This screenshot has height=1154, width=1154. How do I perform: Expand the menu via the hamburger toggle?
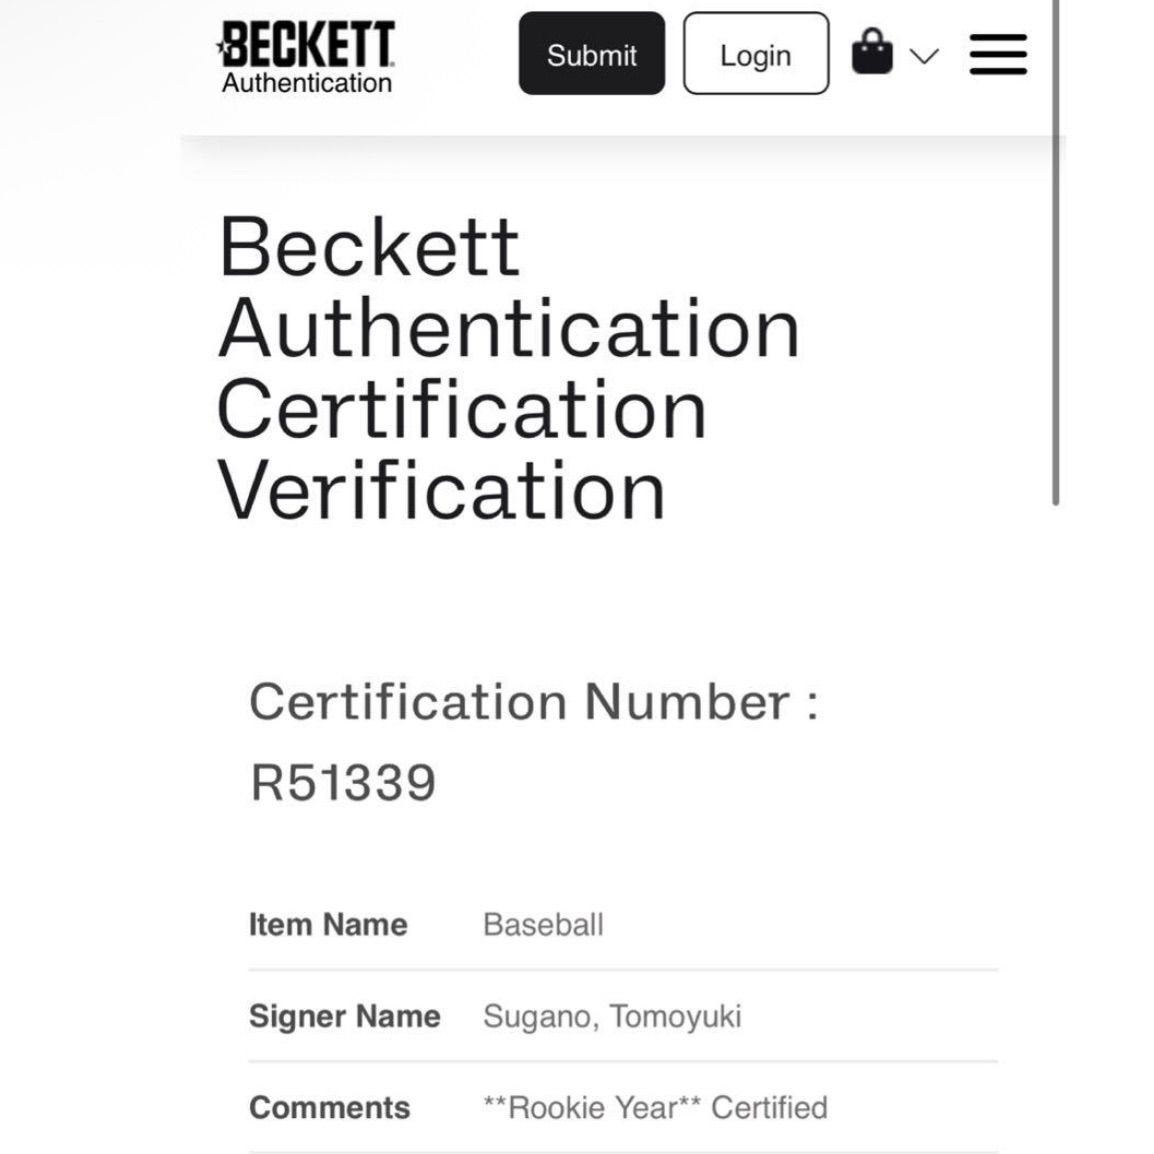[997, 55]
